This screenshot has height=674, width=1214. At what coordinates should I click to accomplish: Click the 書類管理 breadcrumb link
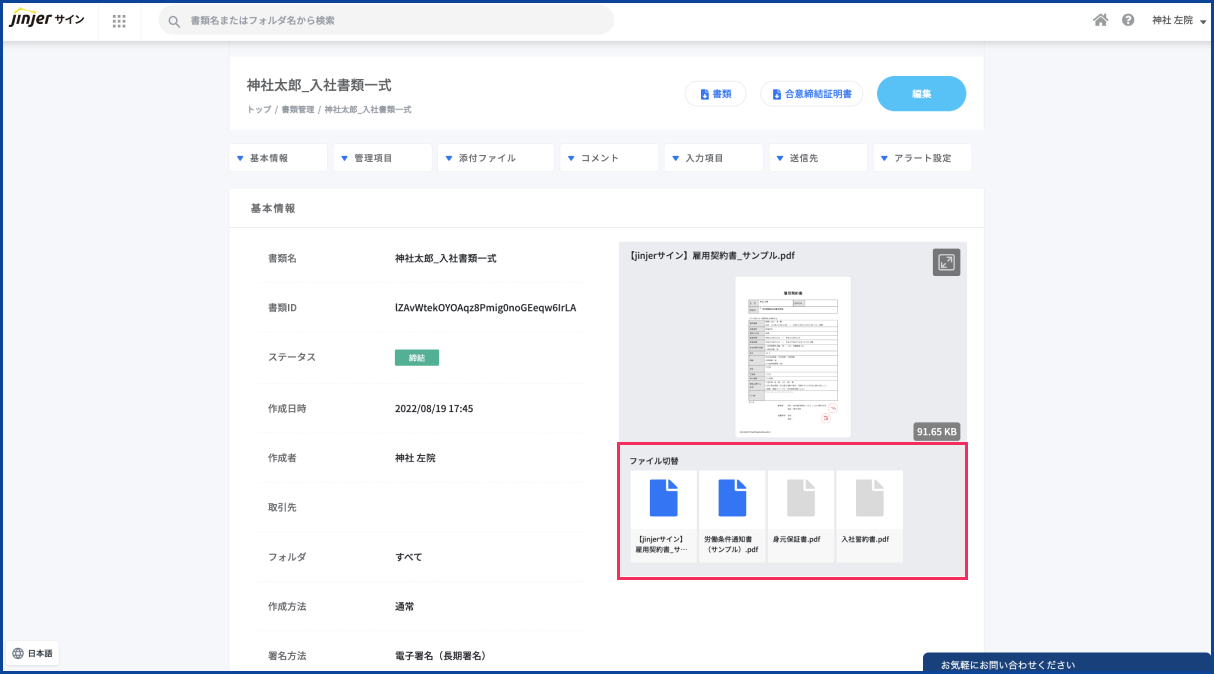pyautogui.click(x=297, y=110)
